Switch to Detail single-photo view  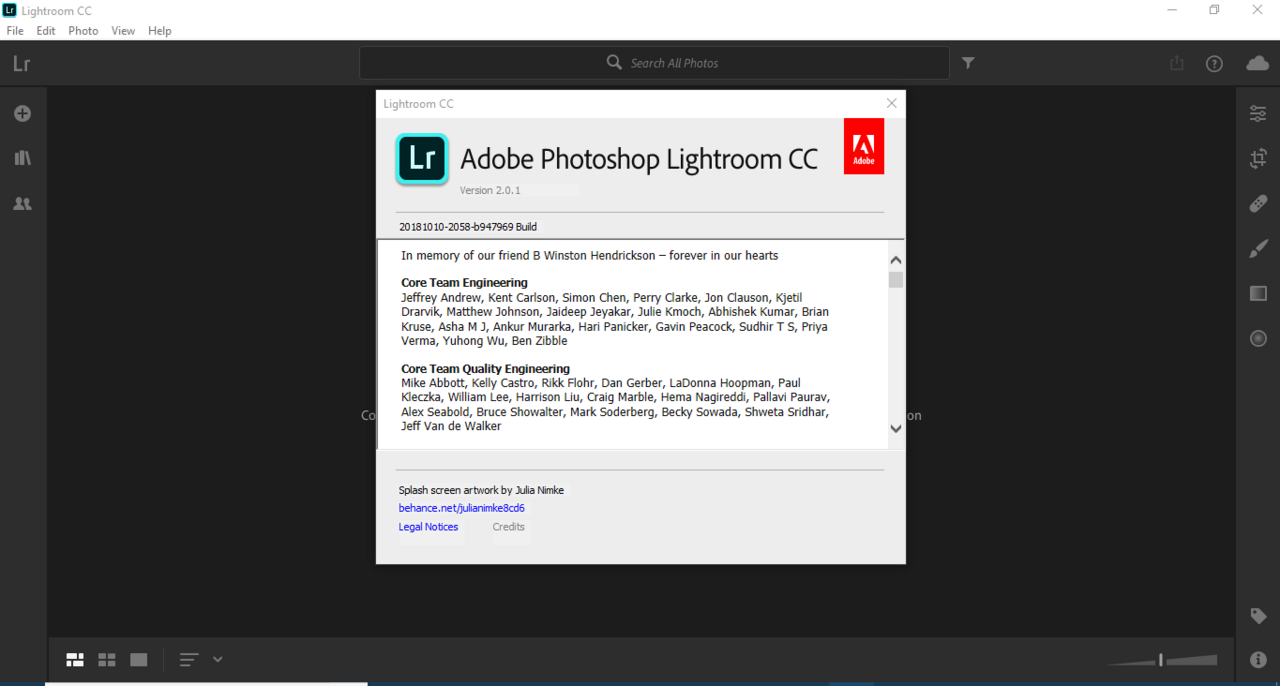coord(139,660)
